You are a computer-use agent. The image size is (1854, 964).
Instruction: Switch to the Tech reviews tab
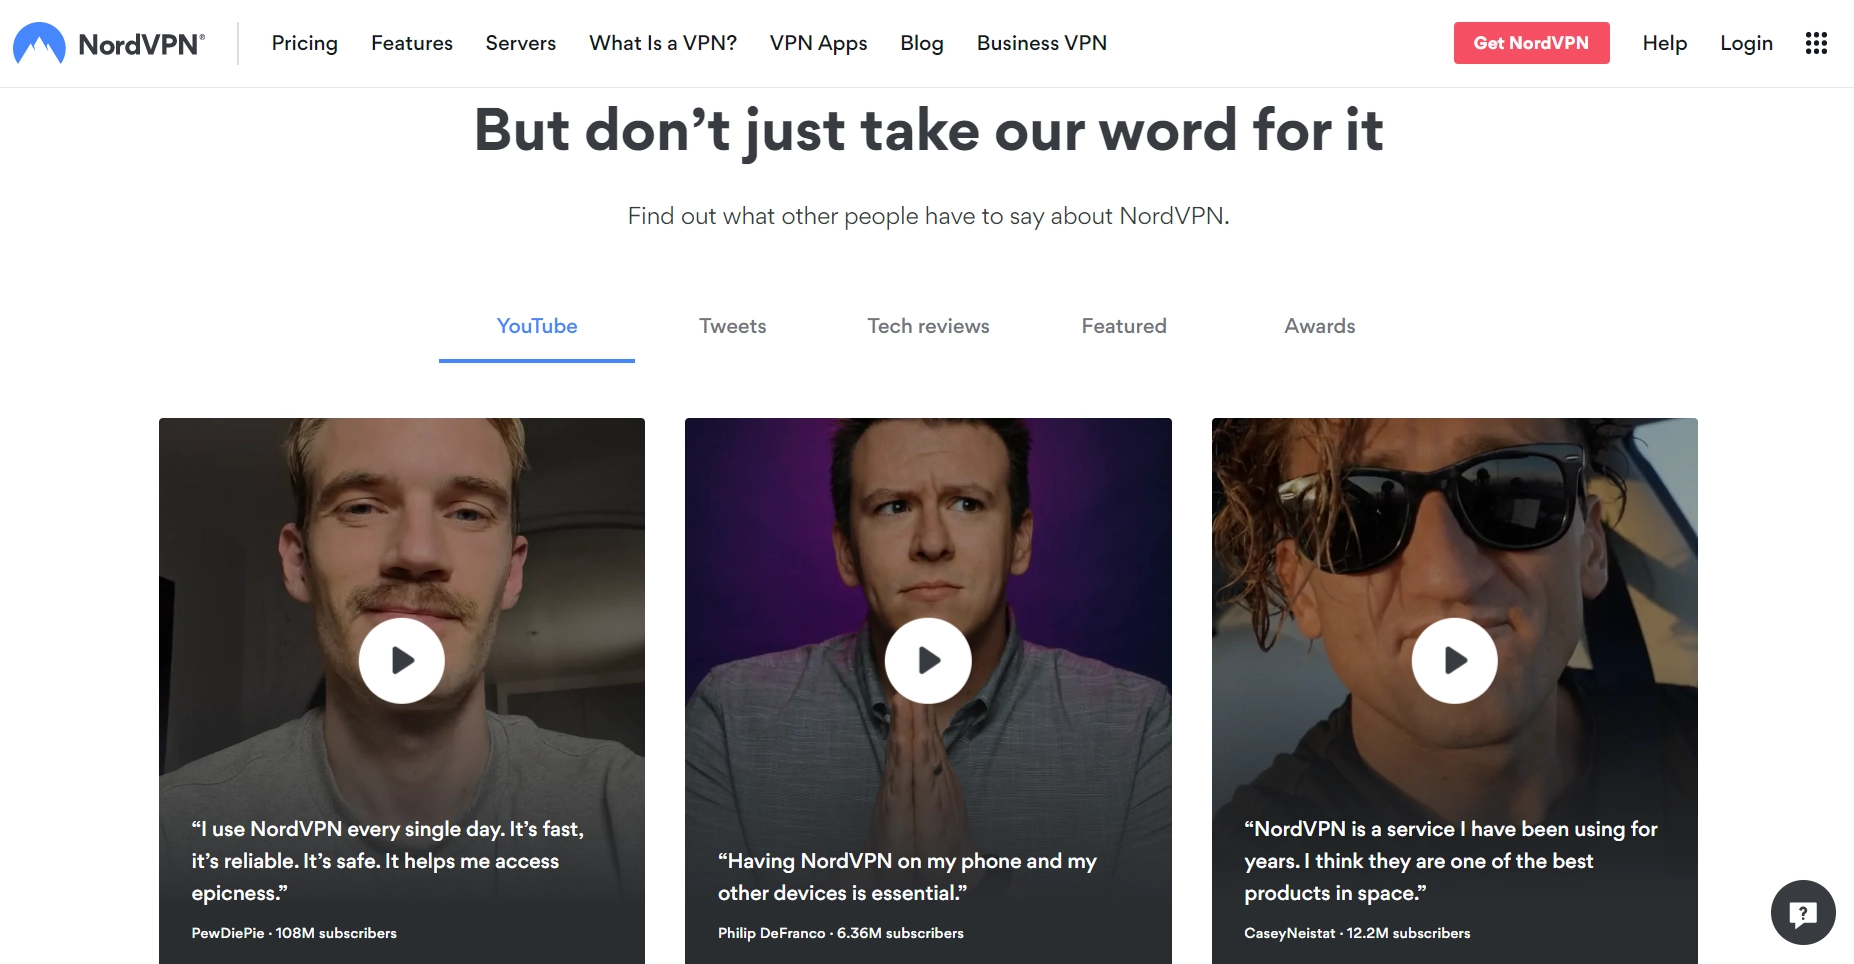(x=928, y=326)
